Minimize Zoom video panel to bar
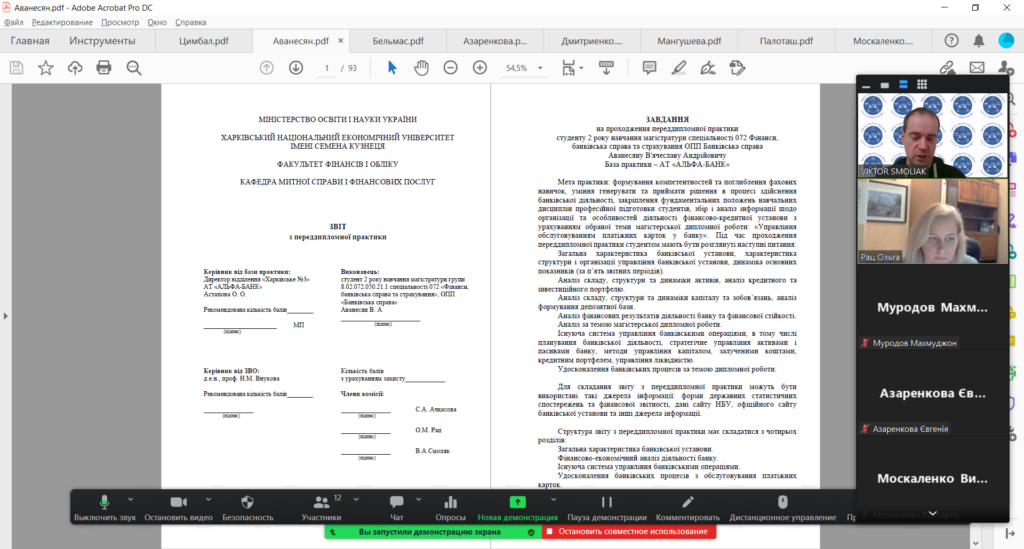 click(866, 85)
